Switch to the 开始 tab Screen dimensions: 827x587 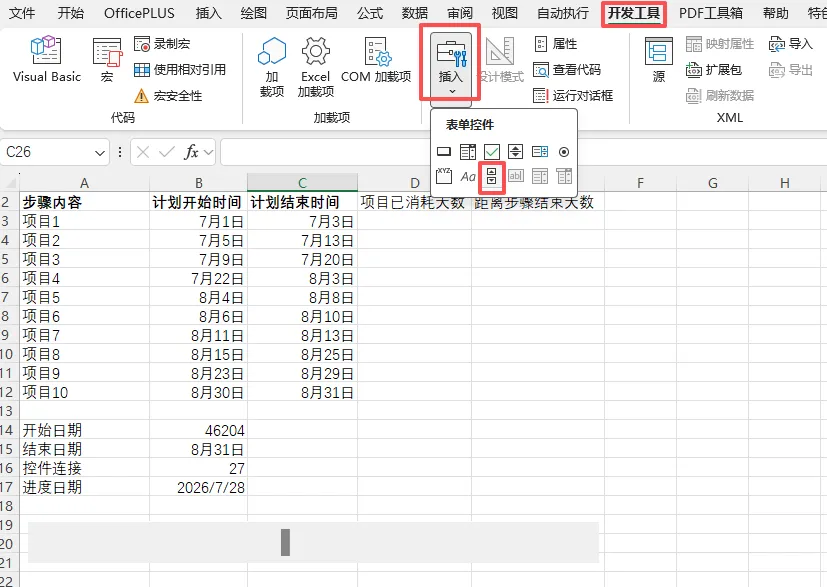pos(71,13)
